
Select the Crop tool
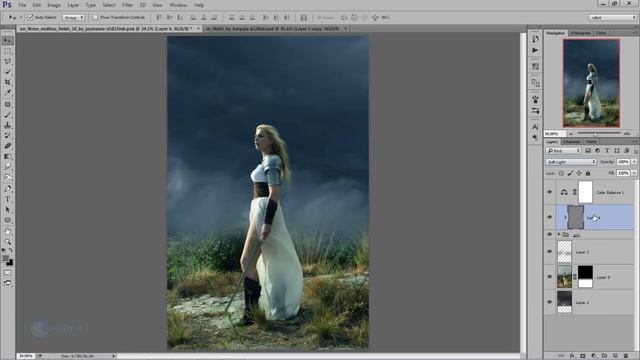click(8, 82)
